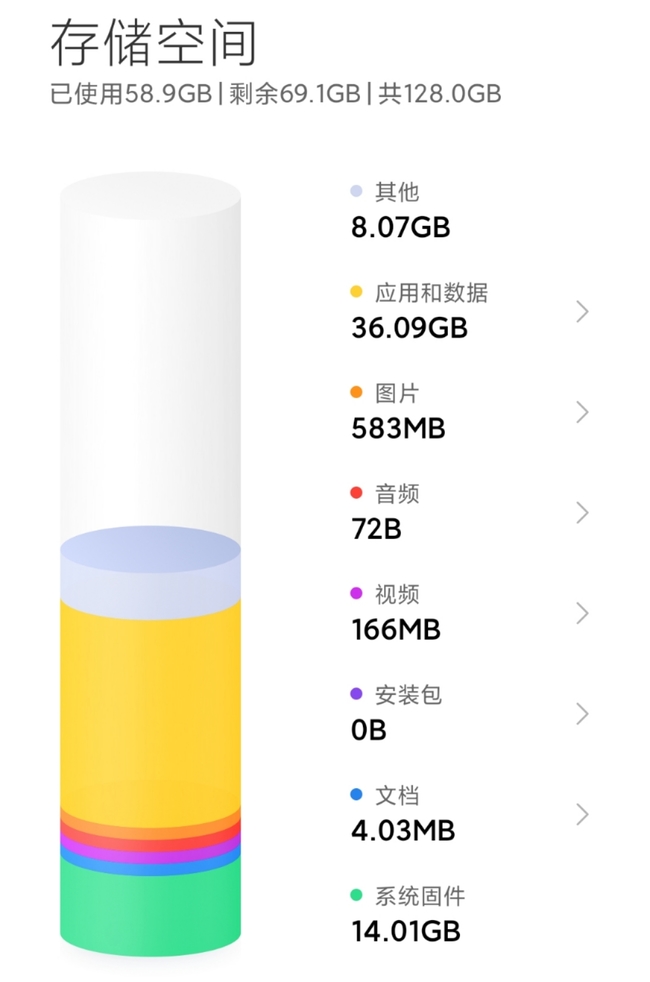The width and height of the screenshot is (650, 982).
Task: Click the red dot icon beside 音频
Action: 356,493
